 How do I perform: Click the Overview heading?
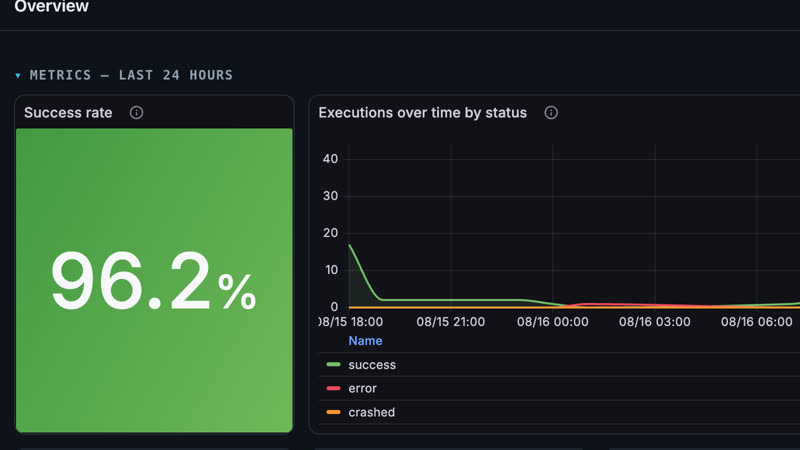coord(52,6)
